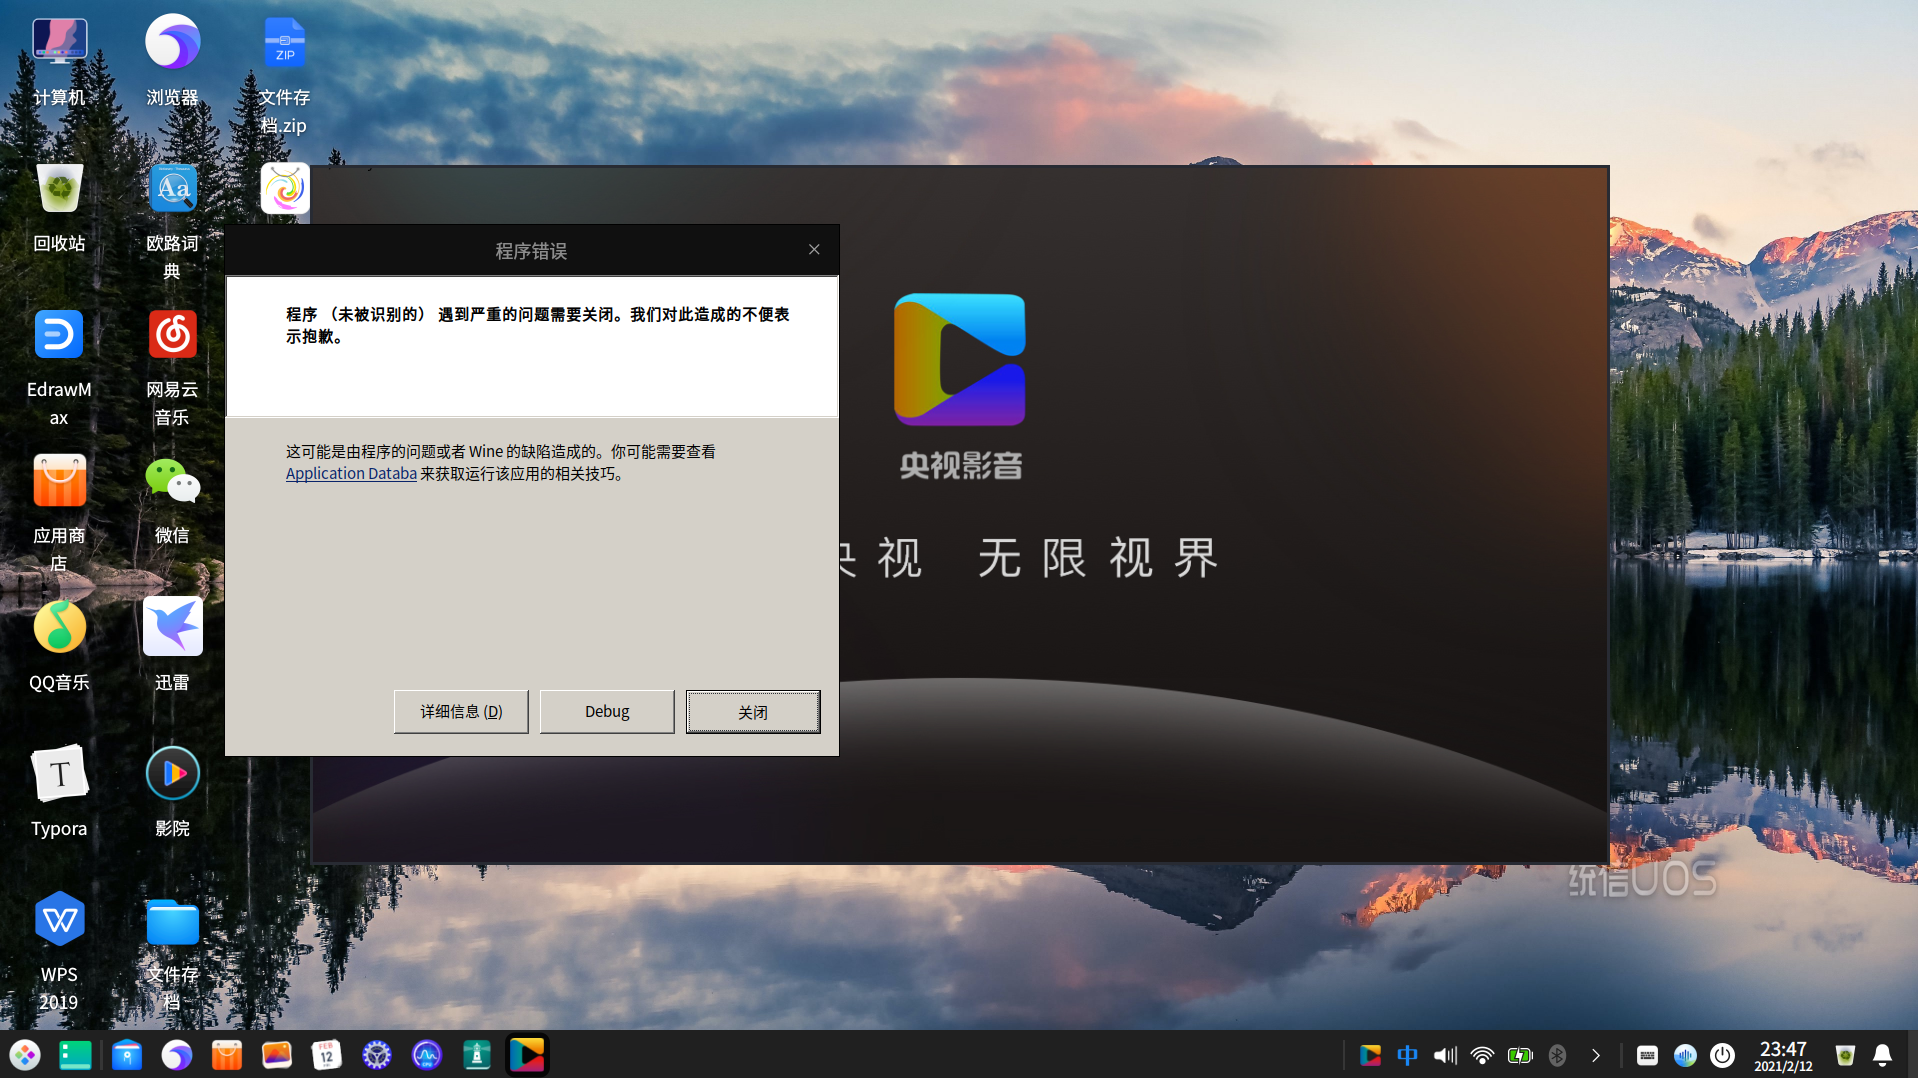Select the Typora desktop icon
Screen dimensions: 1918x1078
tap(59, 791)
